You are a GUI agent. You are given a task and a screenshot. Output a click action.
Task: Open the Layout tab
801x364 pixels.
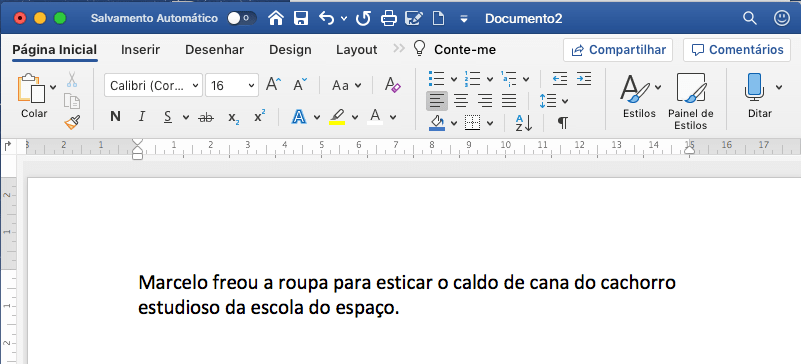(357, 50)
